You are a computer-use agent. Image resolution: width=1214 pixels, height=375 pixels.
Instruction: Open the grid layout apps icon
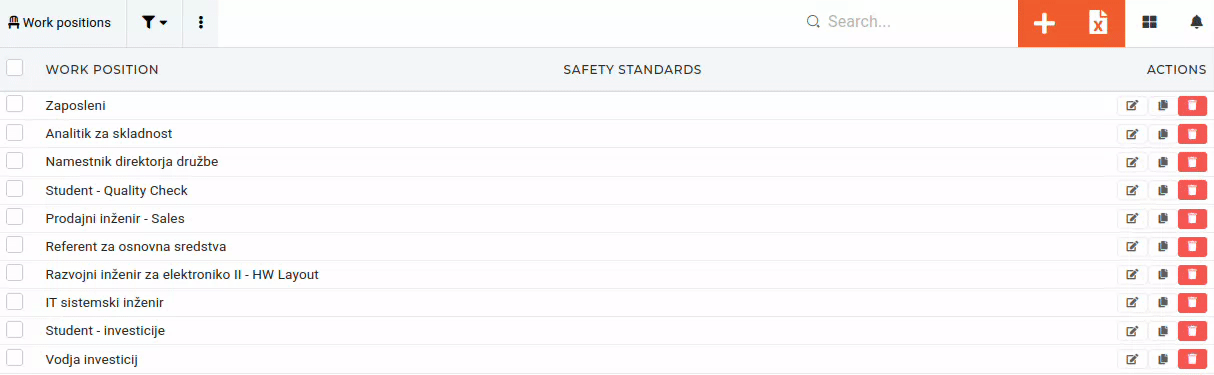pyautogui.click(x=1149, y=22)
